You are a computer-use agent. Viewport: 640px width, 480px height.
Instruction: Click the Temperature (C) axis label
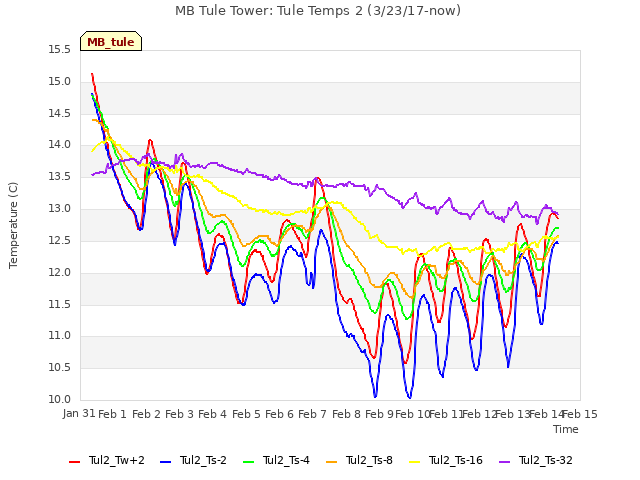point(13,225)
